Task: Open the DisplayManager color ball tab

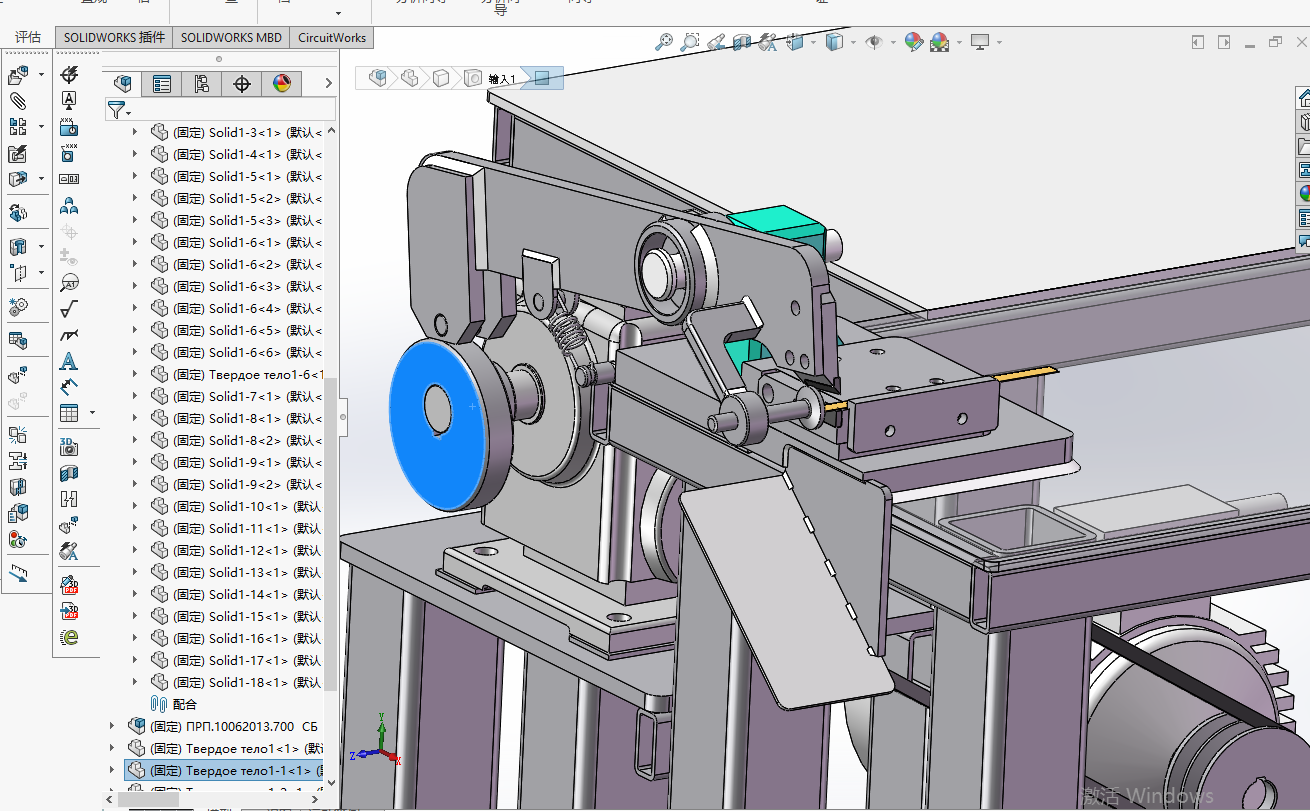Action: click(281, 84)
